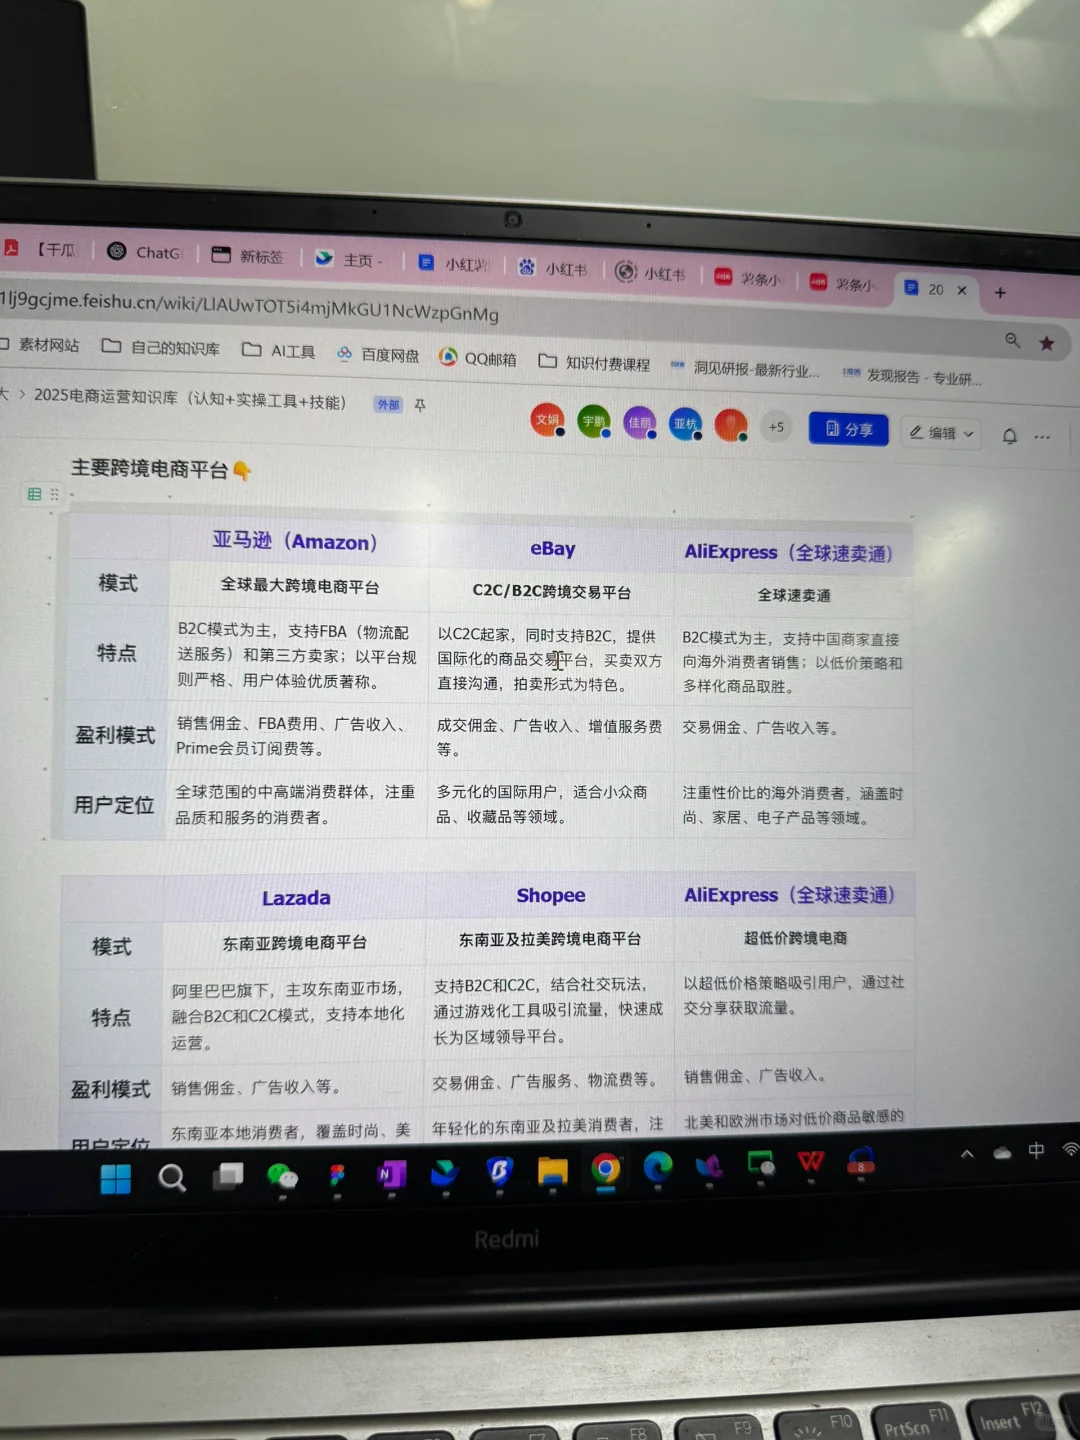The width and height of the screenshot is (1080, 1440).
Task: Select cell 超低价跨境电商
Action: [795, 938]
